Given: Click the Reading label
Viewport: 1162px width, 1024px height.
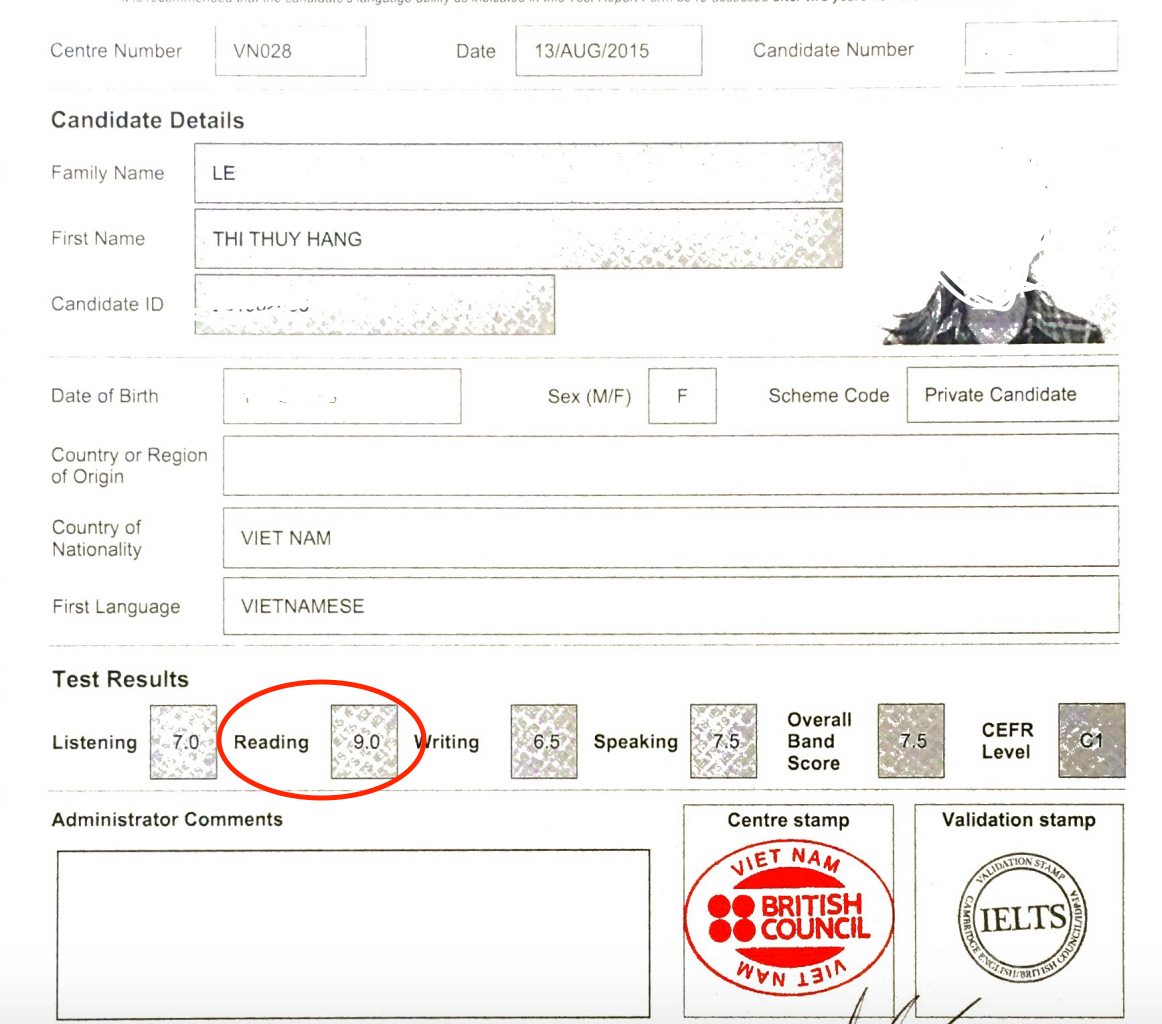Looking at the screenshot, I should 271,742.
